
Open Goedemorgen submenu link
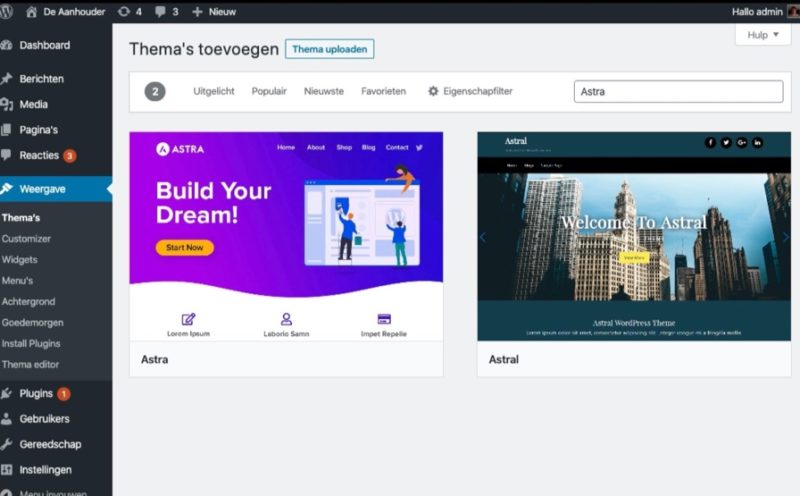33,323
